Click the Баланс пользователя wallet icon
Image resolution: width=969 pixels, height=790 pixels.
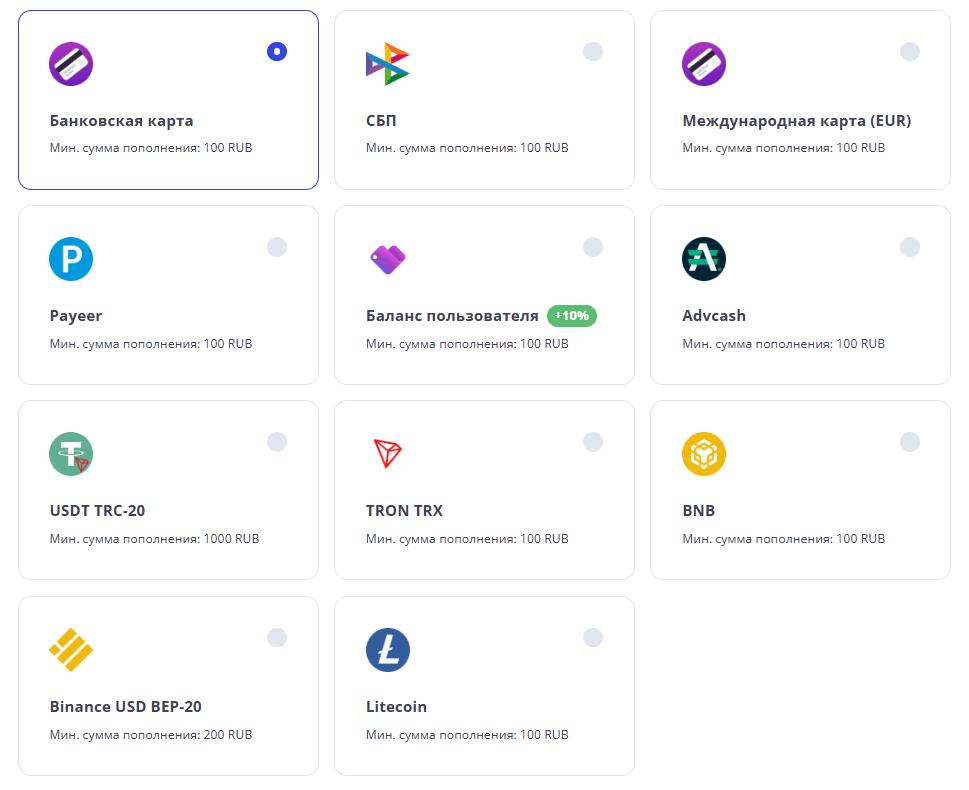pos(387,260)
